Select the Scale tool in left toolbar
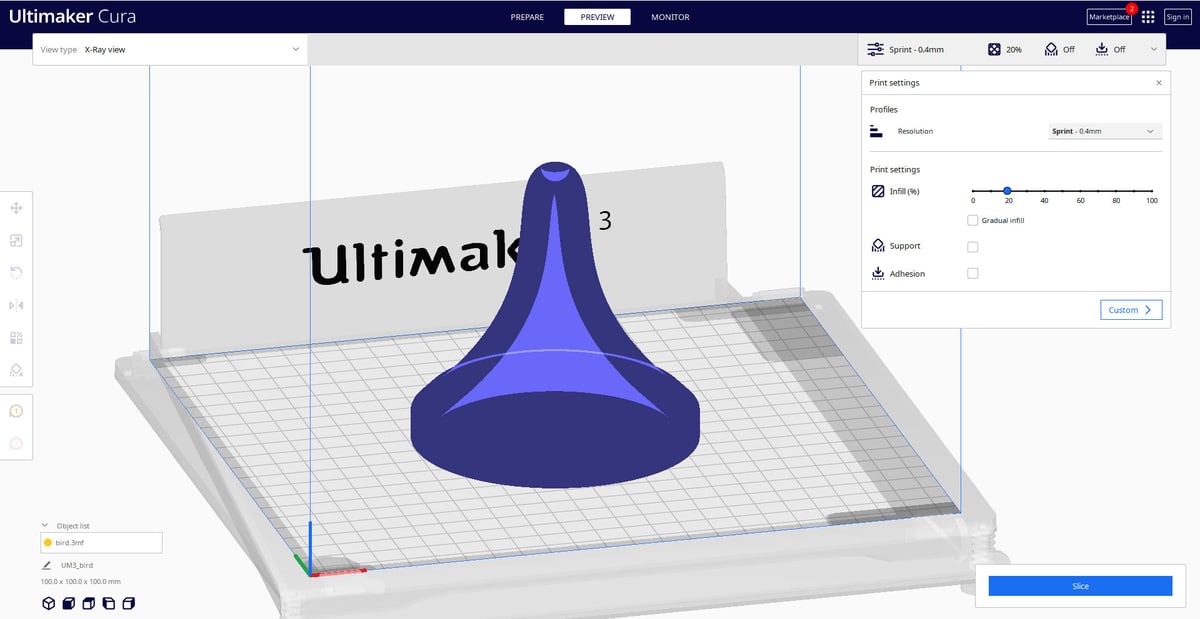The height and width of the screenshot is (619, 1200). point(16,240)
